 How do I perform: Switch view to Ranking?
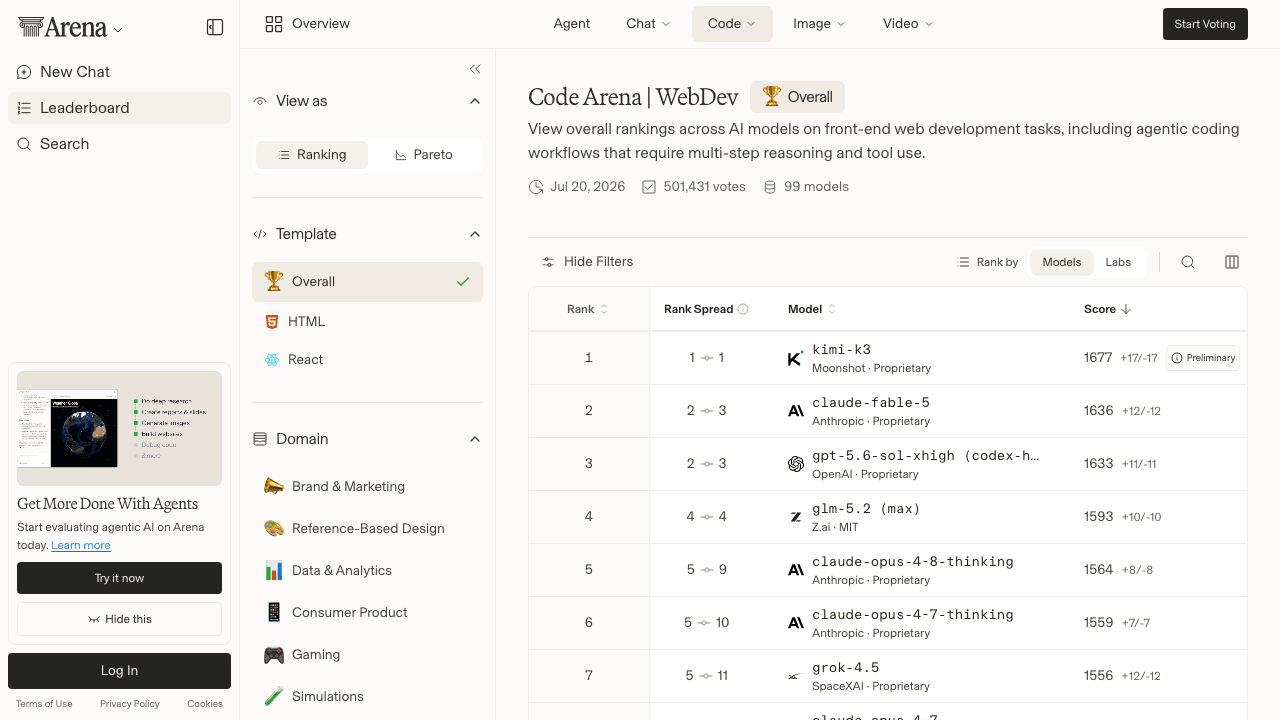click(312, 155)
